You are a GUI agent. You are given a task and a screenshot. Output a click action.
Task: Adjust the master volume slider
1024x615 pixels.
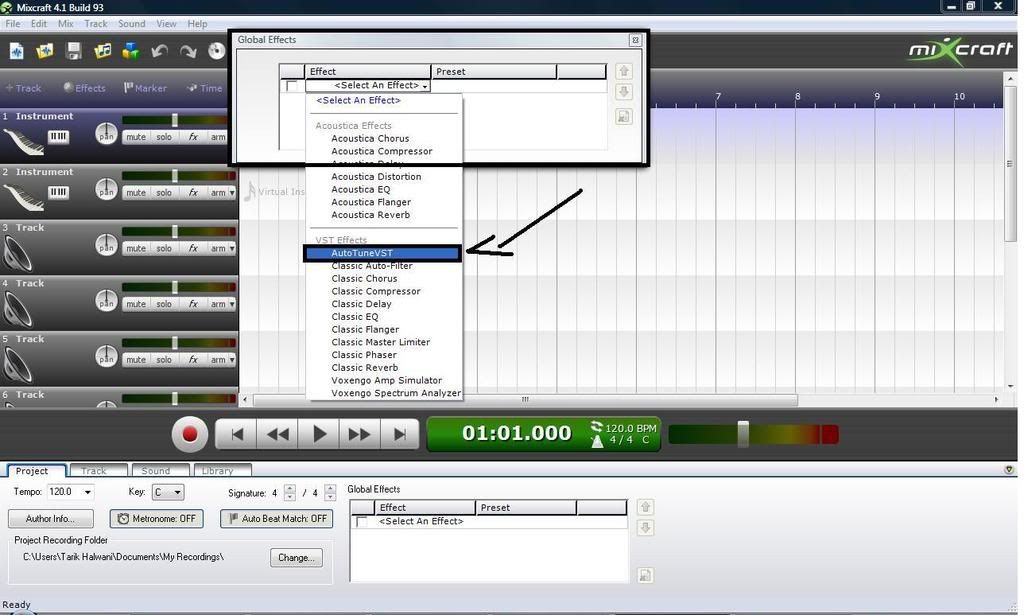tap(743, 434)
